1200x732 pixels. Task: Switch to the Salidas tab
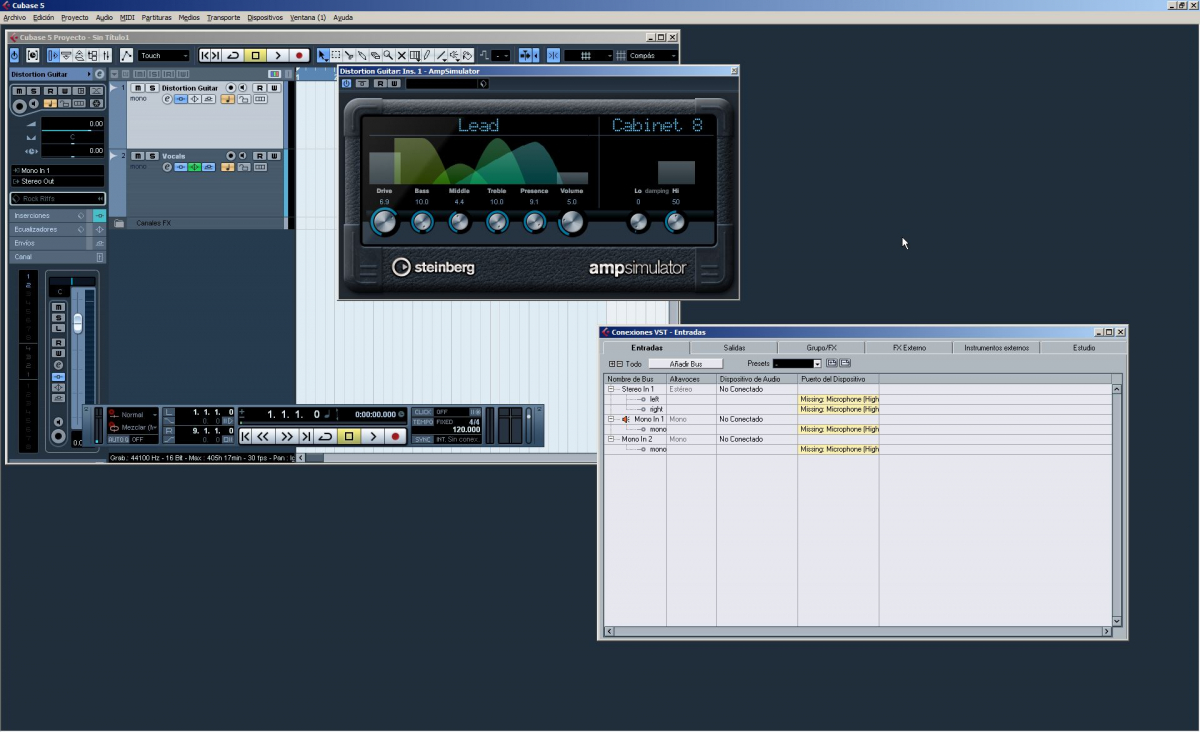[734, 348]
